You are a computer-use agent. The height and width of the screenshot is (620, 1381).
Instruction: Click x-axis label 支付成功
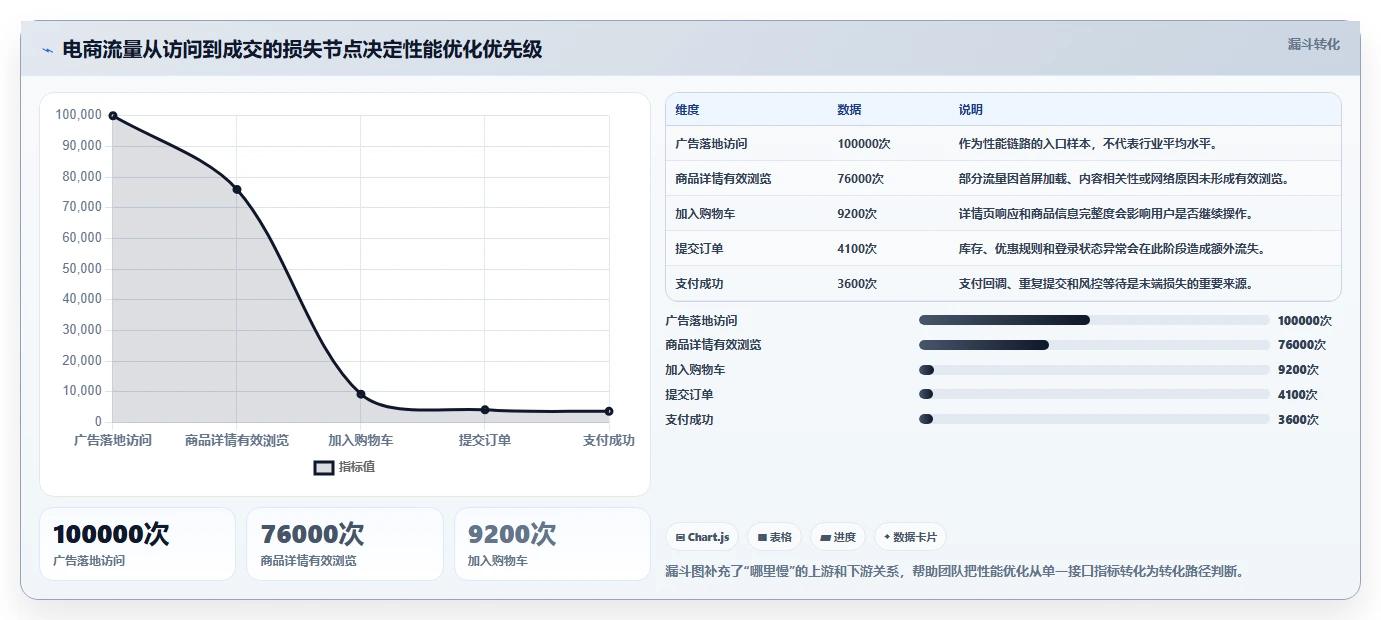609,440
